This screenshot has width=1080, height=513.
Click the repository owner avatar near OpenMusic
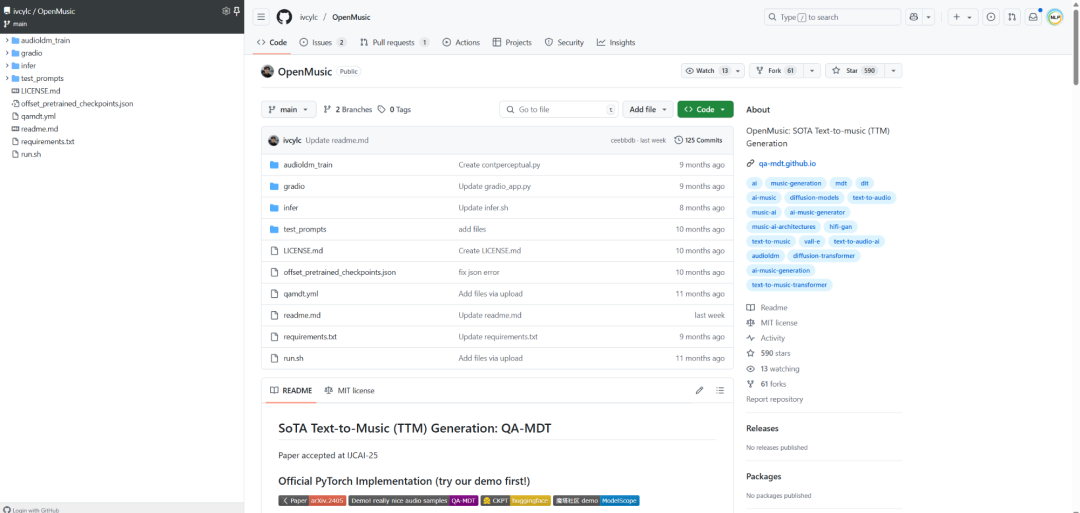point(267,71)
